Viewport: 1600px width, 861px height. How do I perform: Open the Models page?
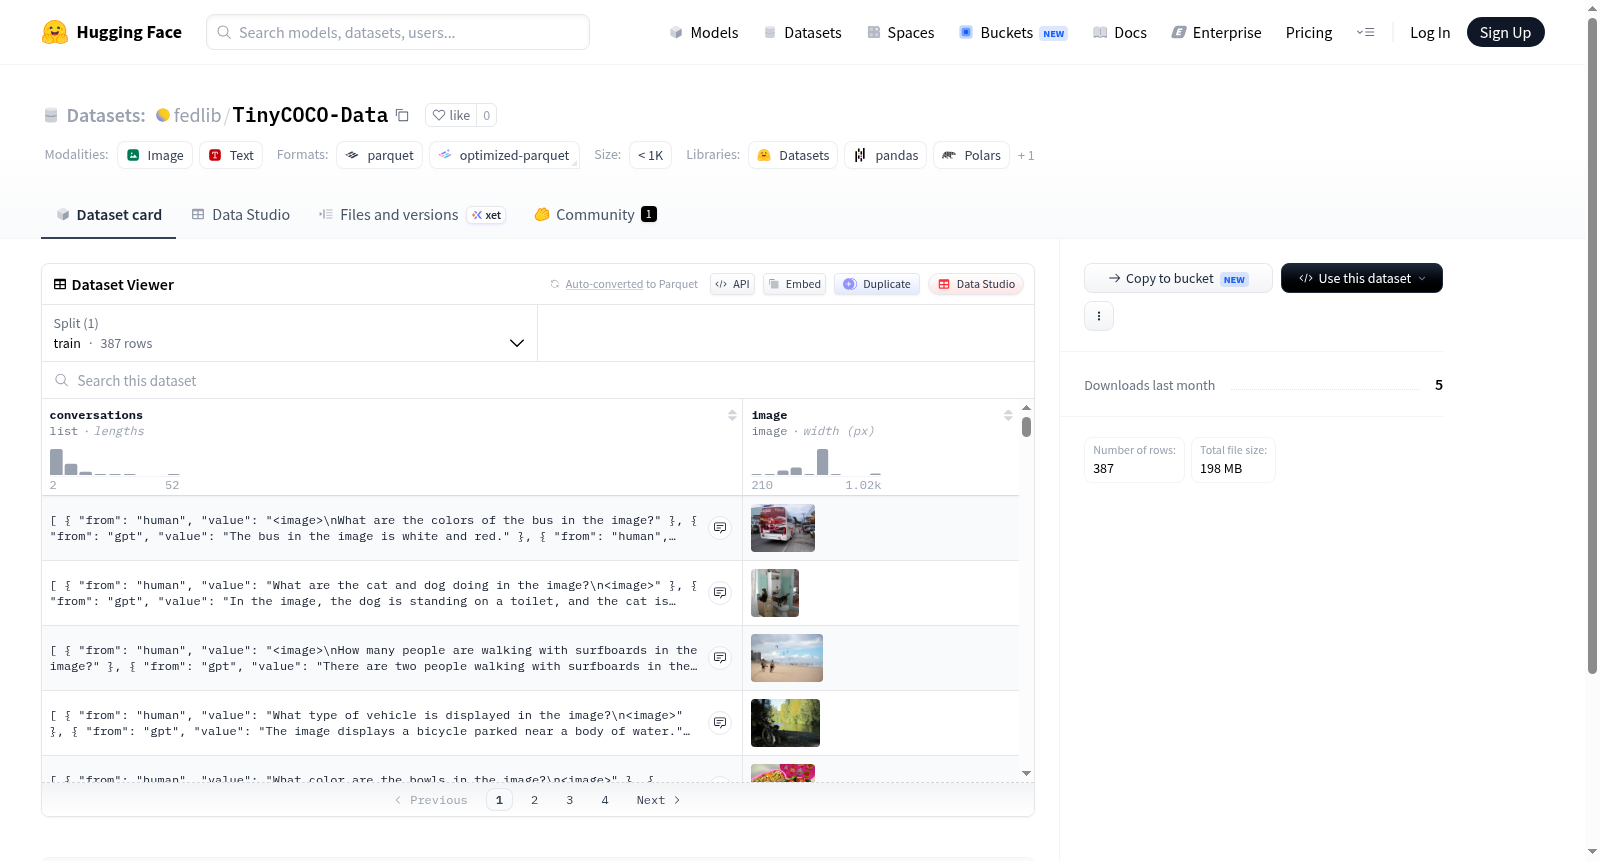point(704,32)
